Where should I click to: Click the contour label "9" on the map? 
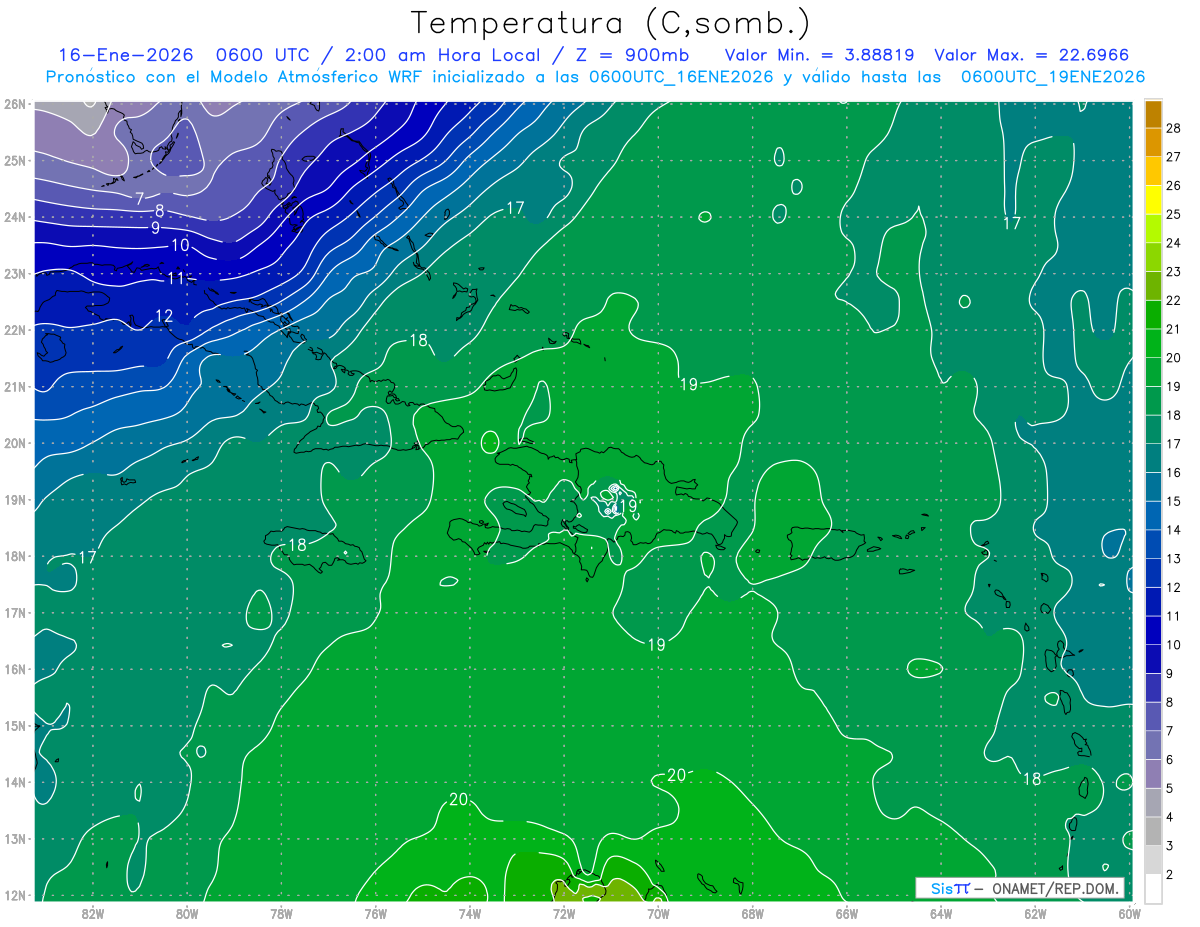(155, 228)
